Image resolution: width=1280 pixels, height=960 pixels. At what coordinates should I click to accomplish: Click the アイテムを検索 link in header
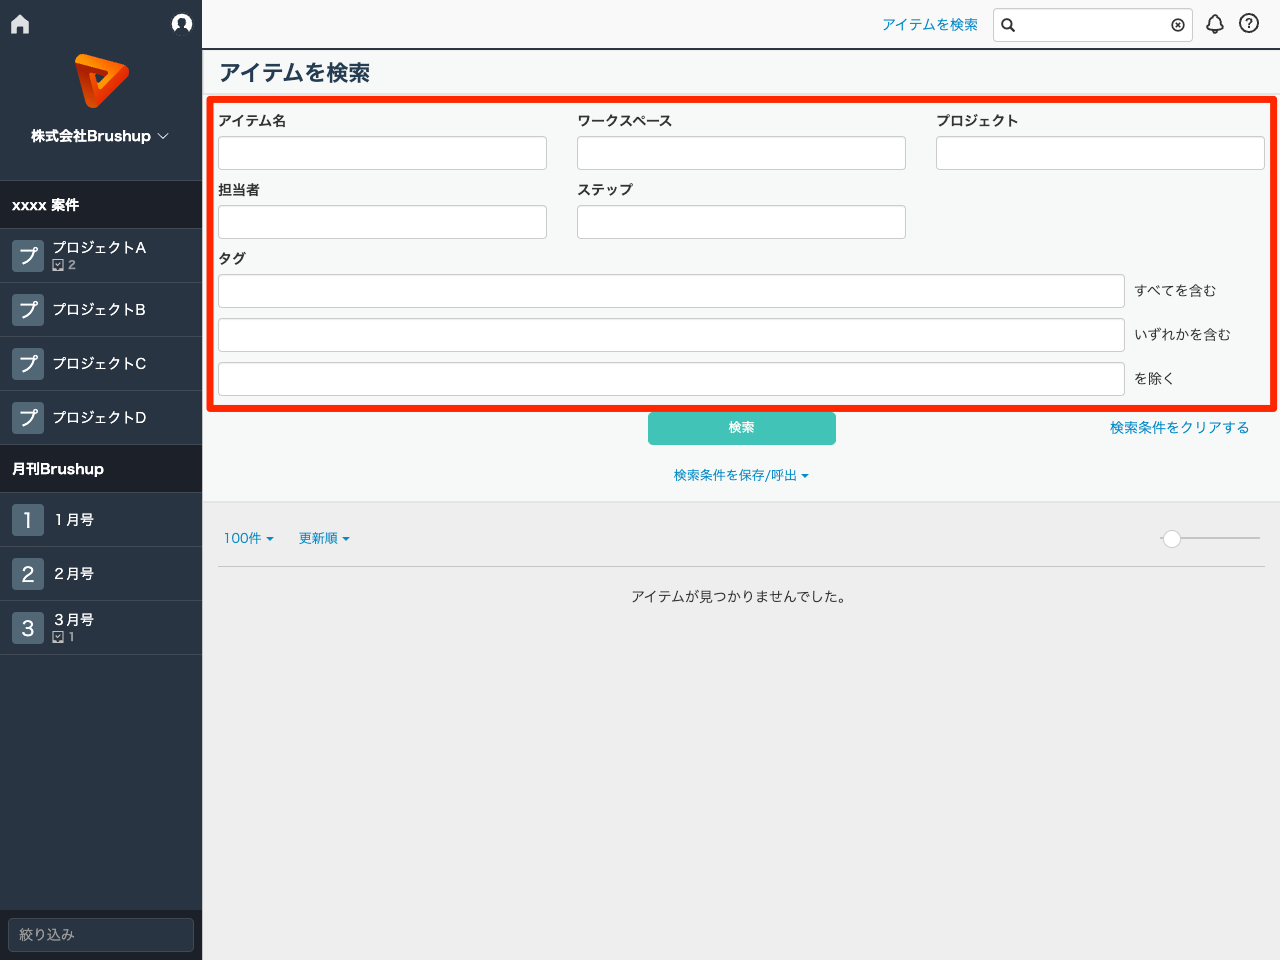(x=930, y=24)
